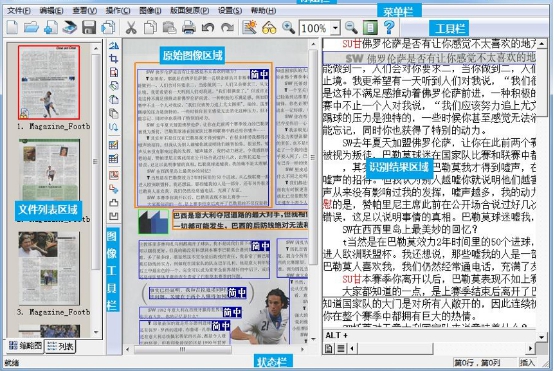This screenshot has height=371, width=554.
Task: Zoom in with the plus magnifier icon
Action: pyautogui.click(x=288, y=28)
